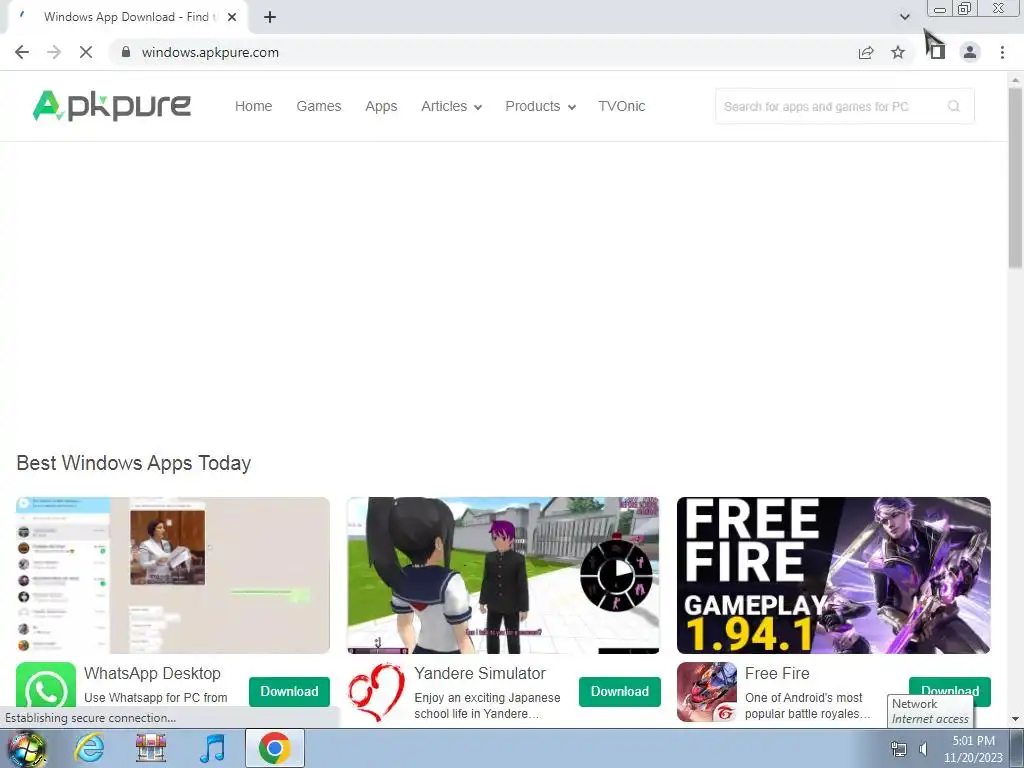1024x768 pixels.
Task: Open the Free Fire gameplay banner
Action: click(834, 575)
